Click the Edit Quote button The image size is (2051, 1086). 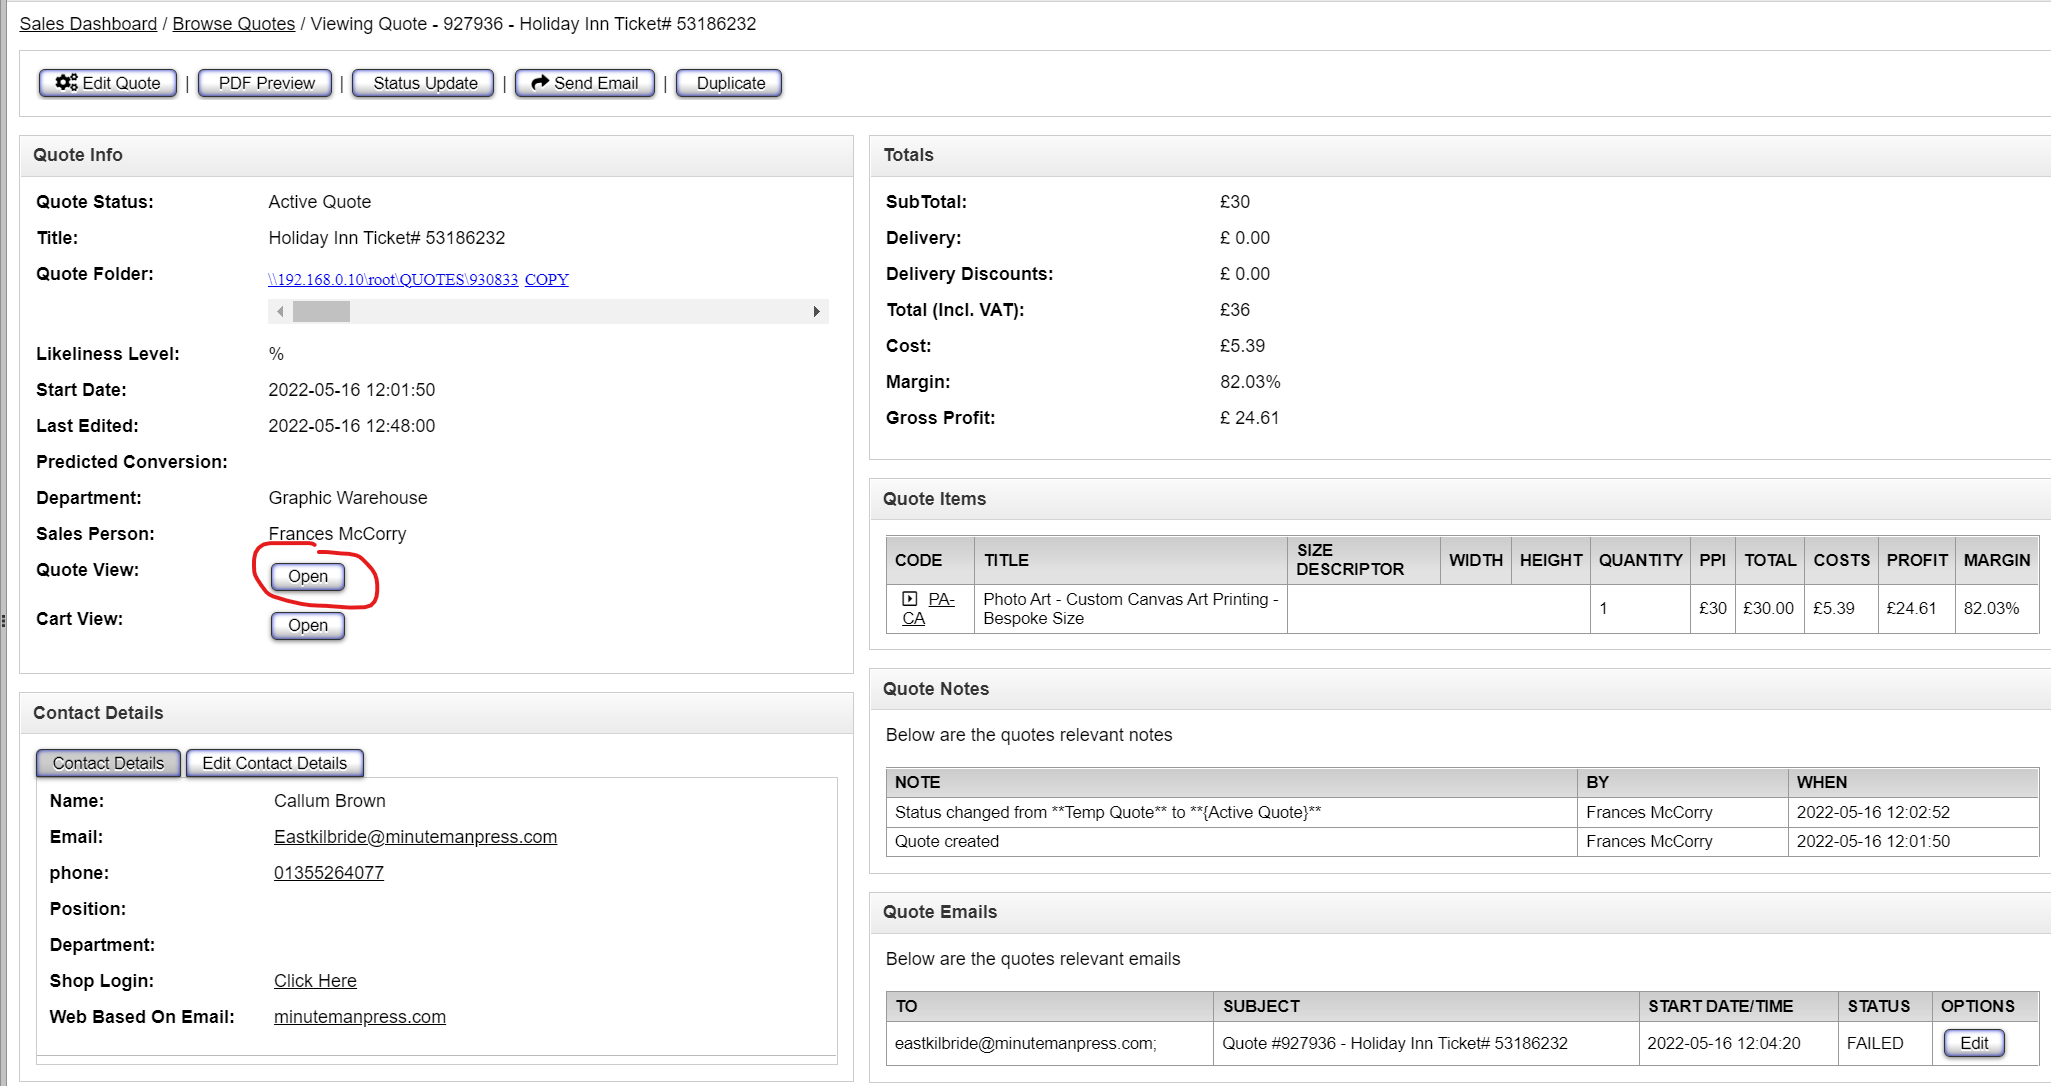[108, 83]
